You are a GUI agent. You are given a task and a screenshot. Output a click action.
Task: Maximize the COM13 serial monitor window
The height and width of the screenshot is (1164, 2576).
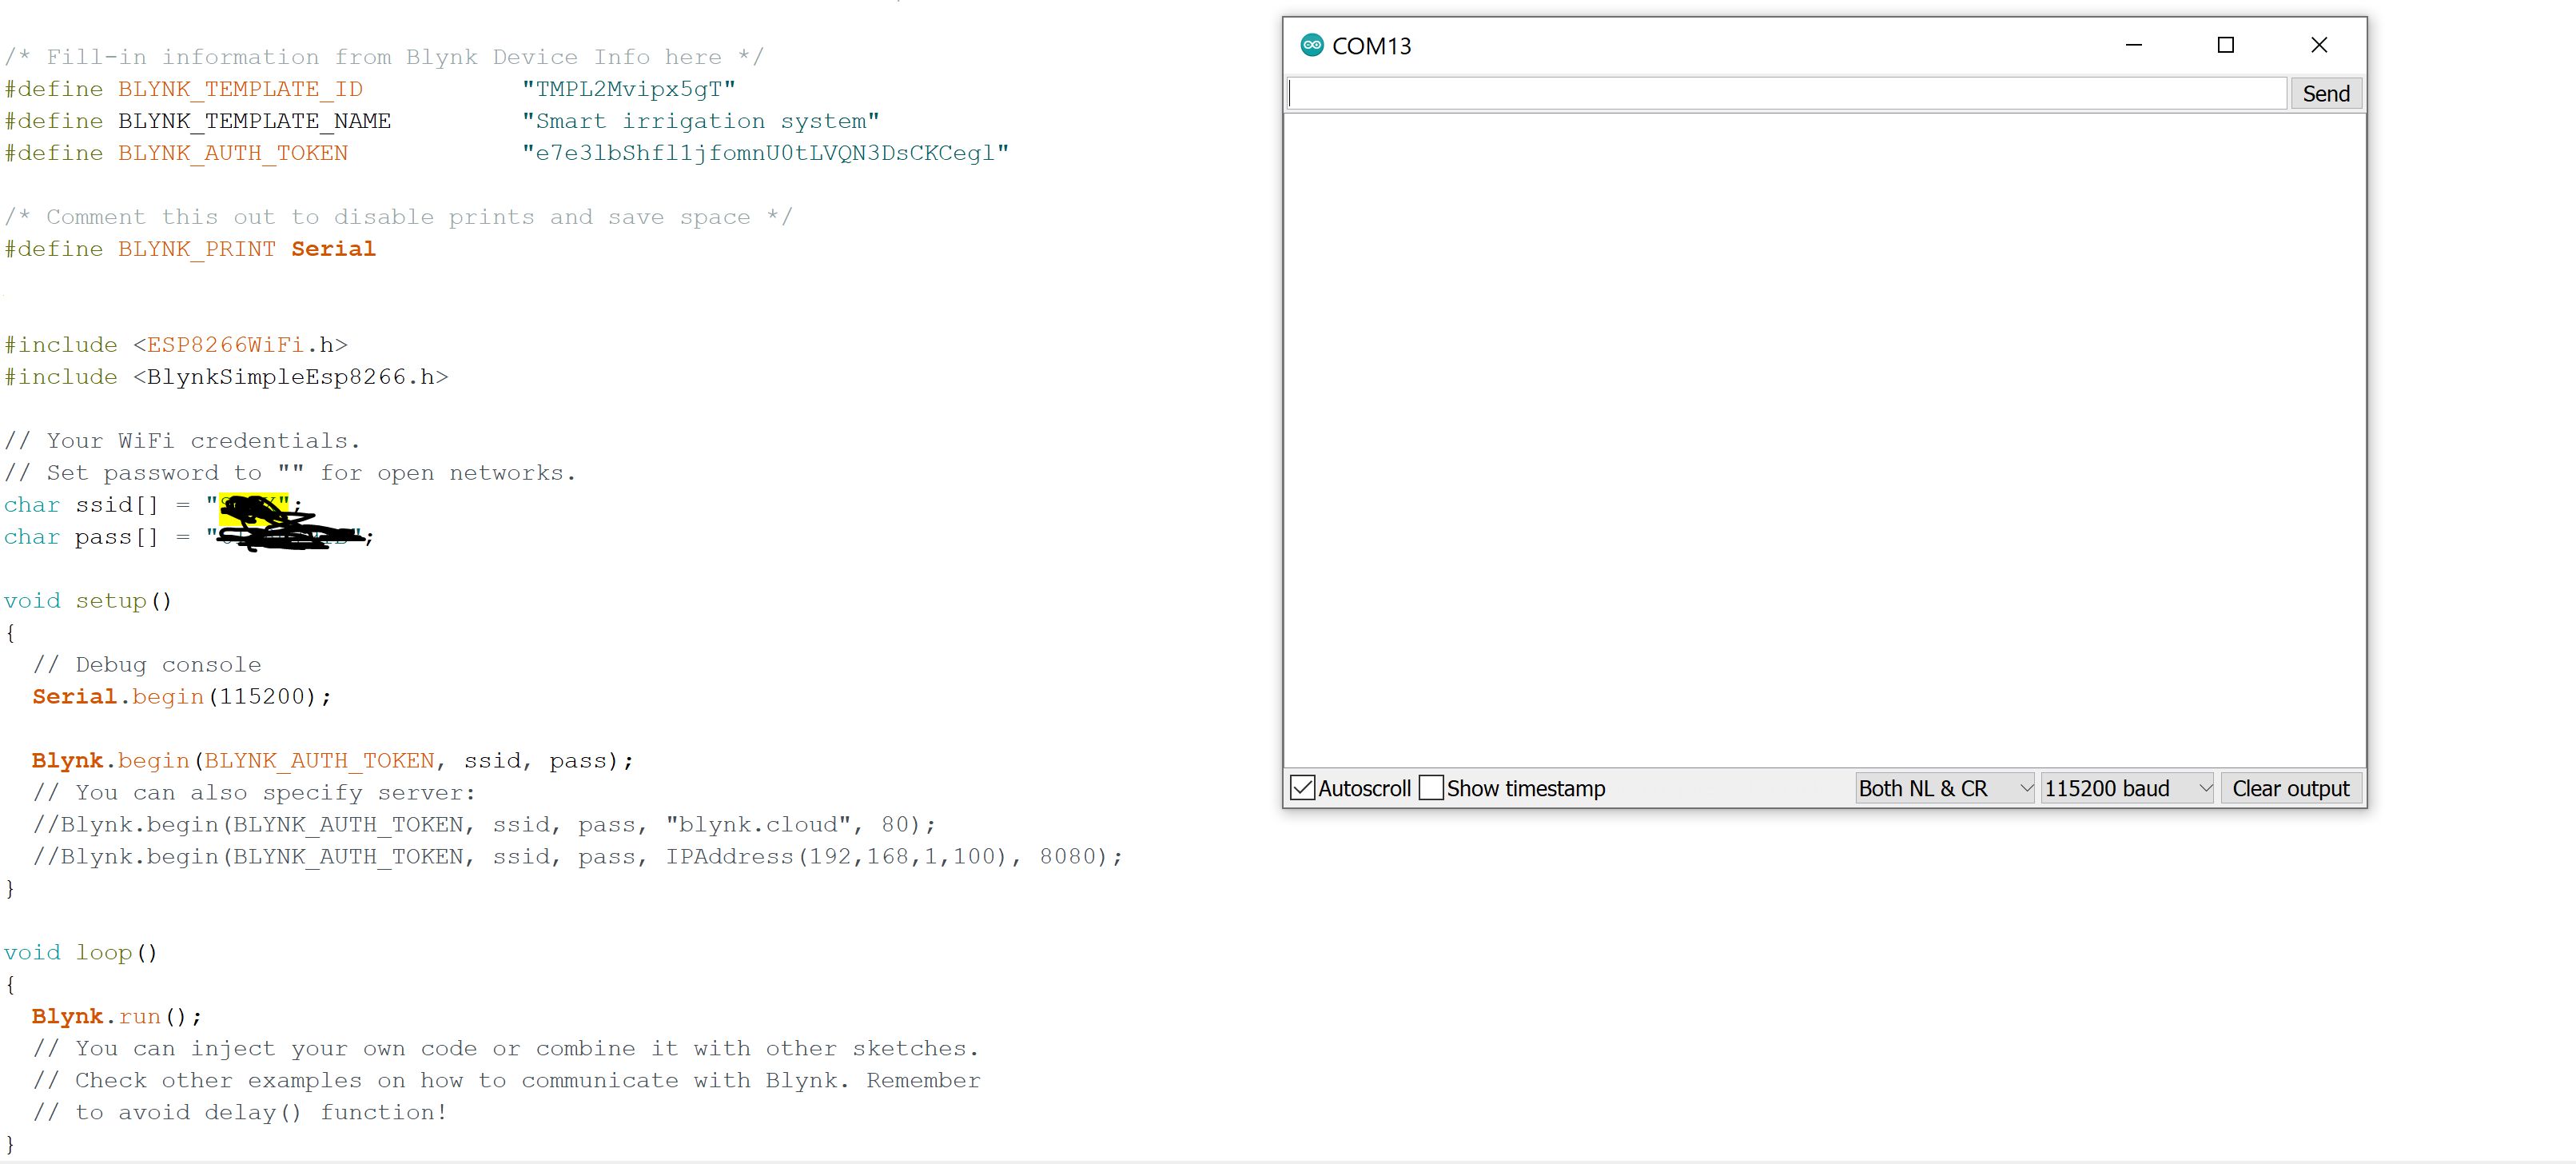tap(2225, 45)
